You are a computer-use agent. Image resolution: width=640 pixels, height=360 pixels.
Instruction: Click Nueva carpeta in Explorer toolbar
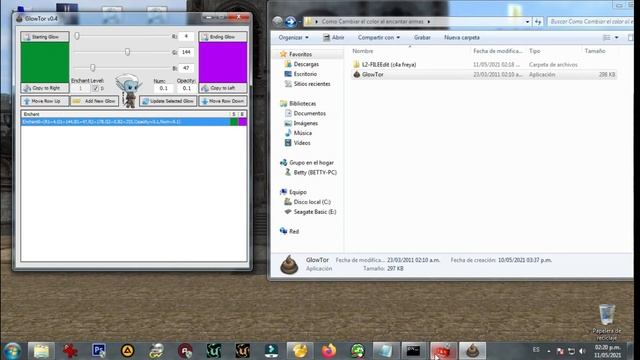(x=462, y=38)
